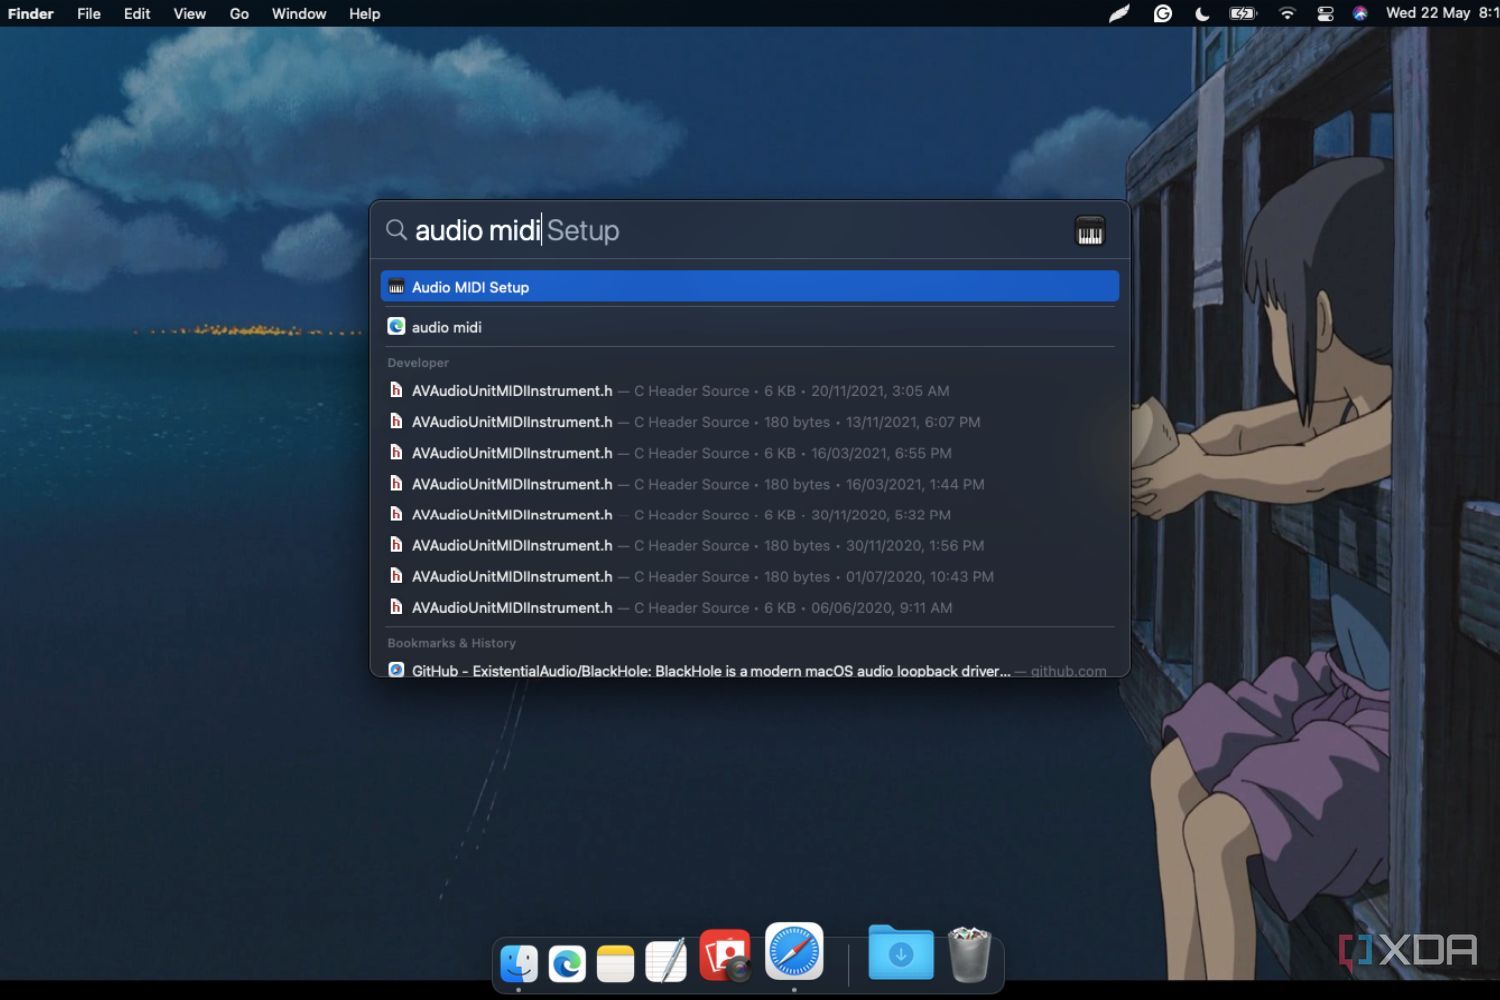Open AVAudioUnitMIDIInstrument.h dated 16/03/2021, 1:44 PM
1500x1000 pixels.
[x=749, y=484]
